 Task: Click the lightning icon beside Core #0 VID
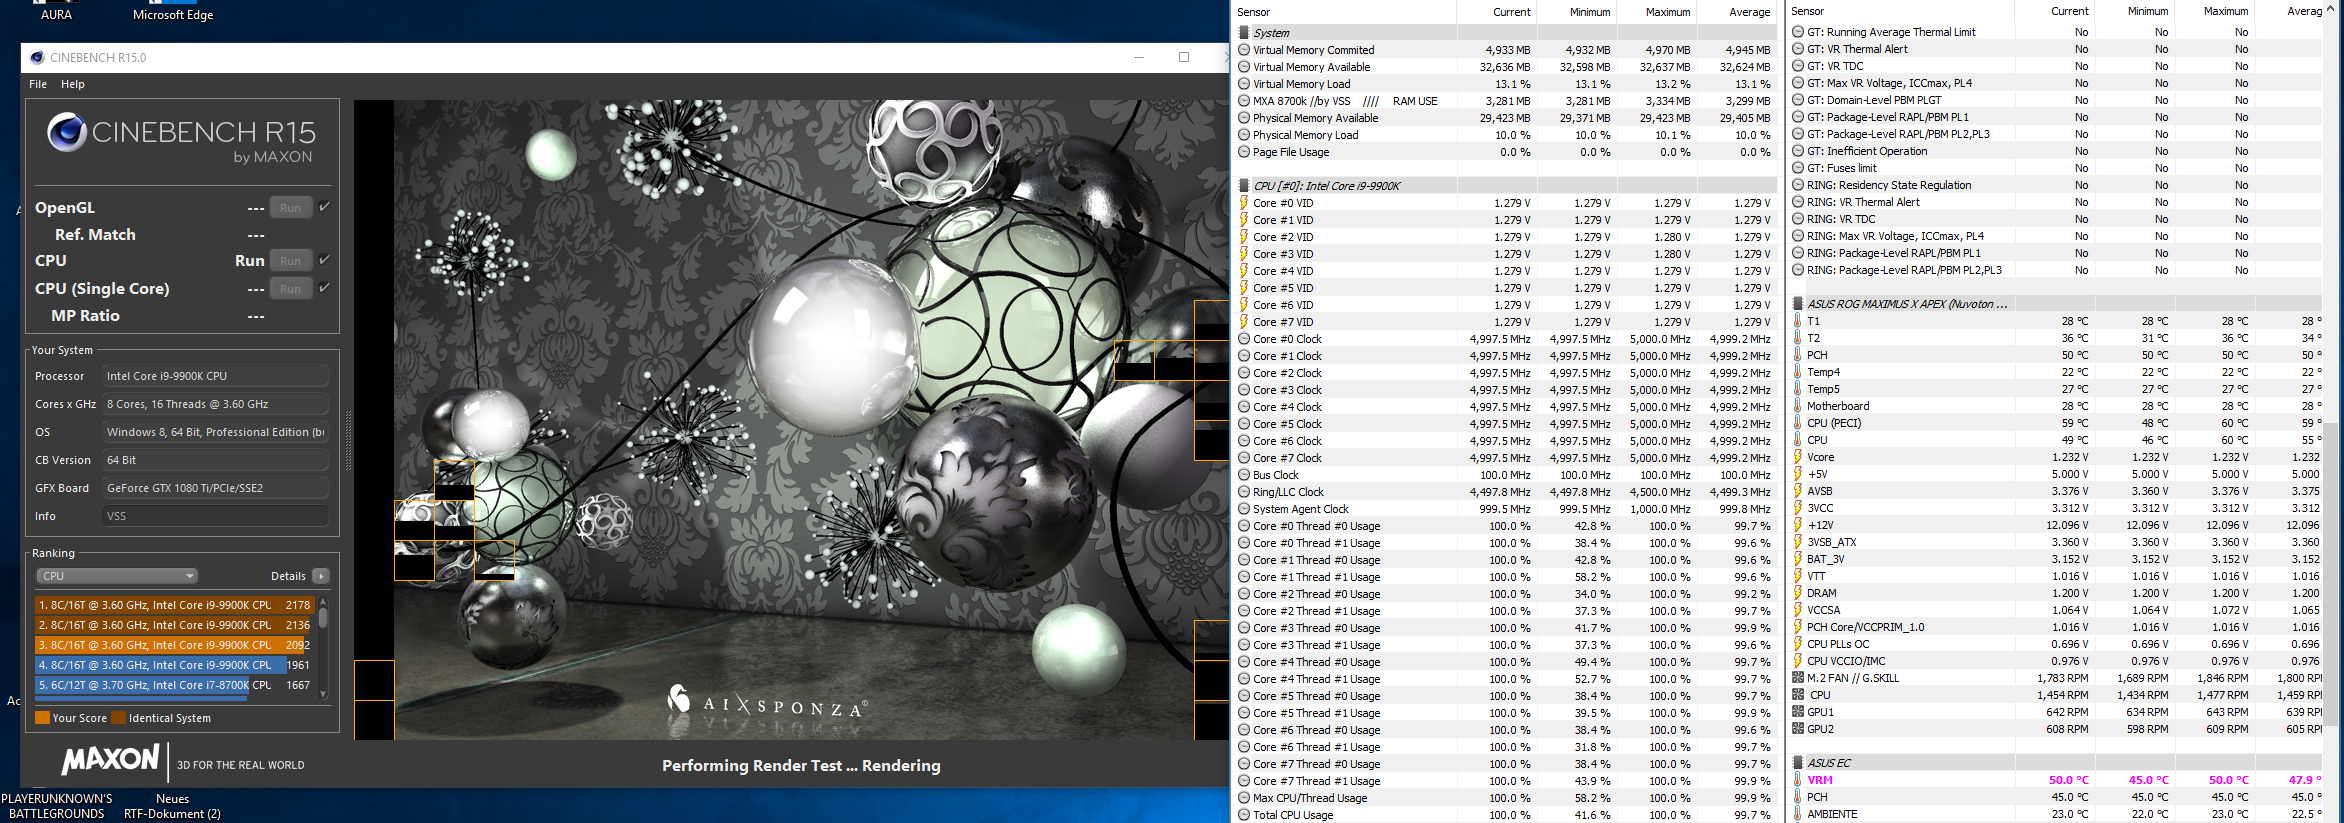tap(1244, 203)
